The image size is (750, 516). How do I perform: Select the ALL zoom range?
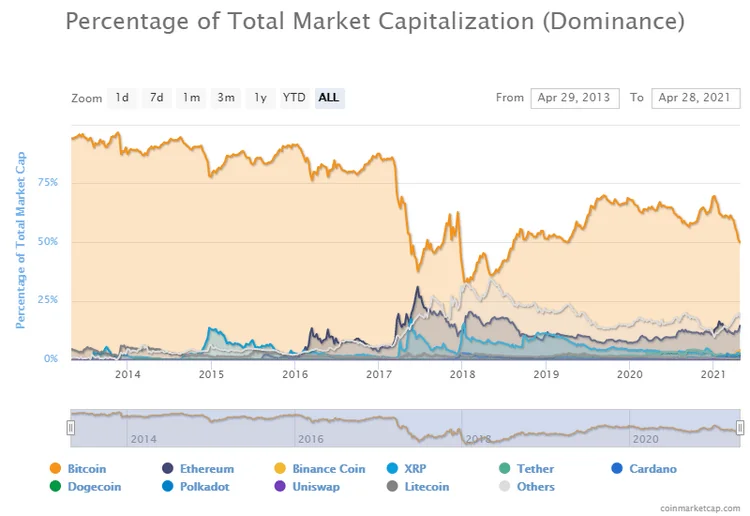[x=330, y=98]
